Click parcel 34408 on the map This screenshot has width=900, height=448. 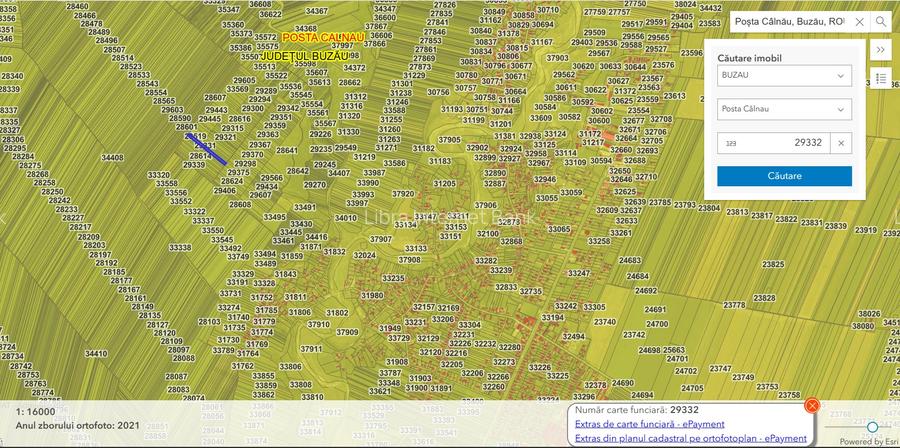tap(112, 157)
